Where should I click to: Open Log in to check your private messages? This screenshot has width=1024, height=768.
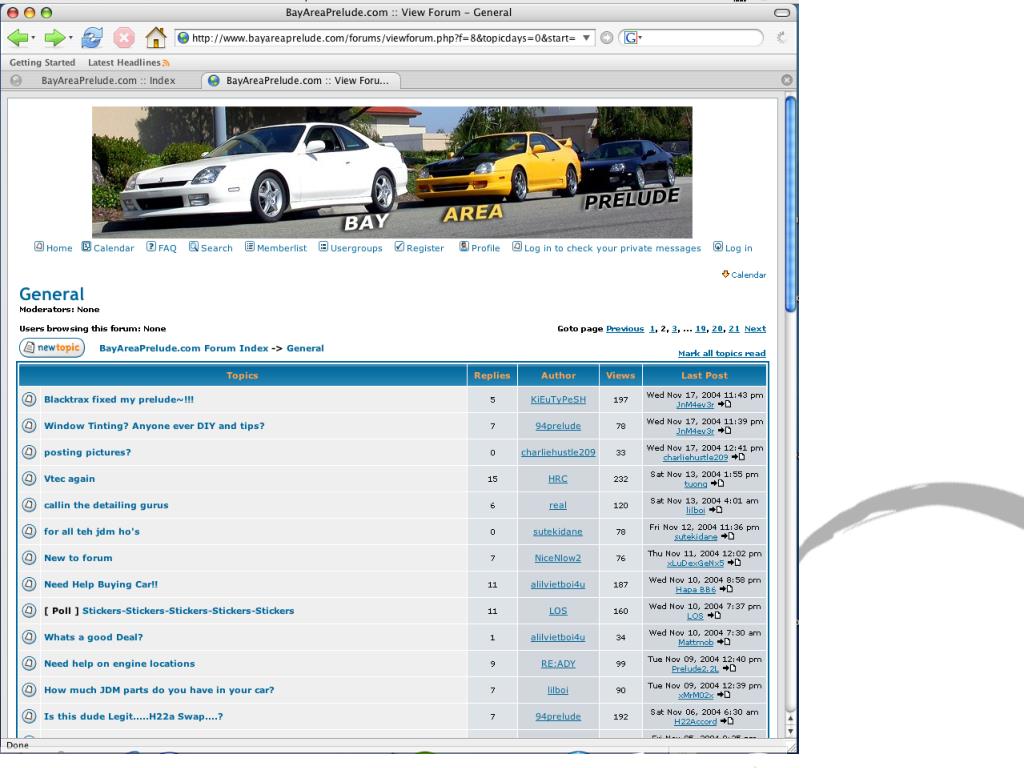tap(606, 248)
